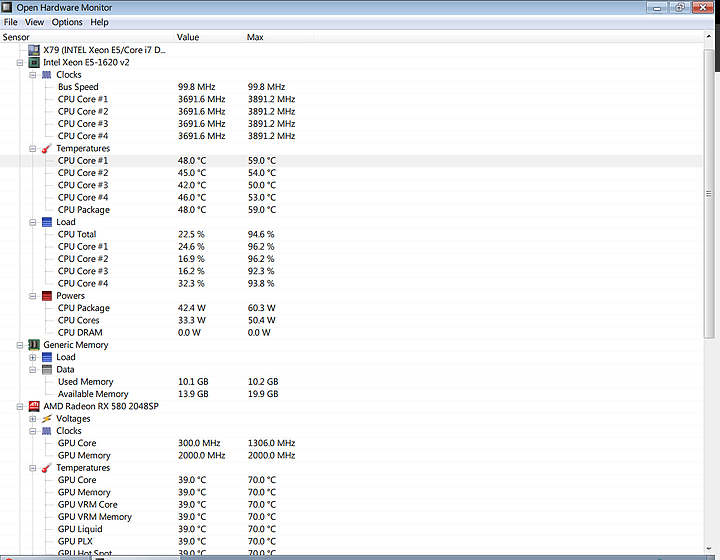The height and width of the screenshot is (560, 720).
Task: Click the Value column header
Action: (x=209, y=37)
